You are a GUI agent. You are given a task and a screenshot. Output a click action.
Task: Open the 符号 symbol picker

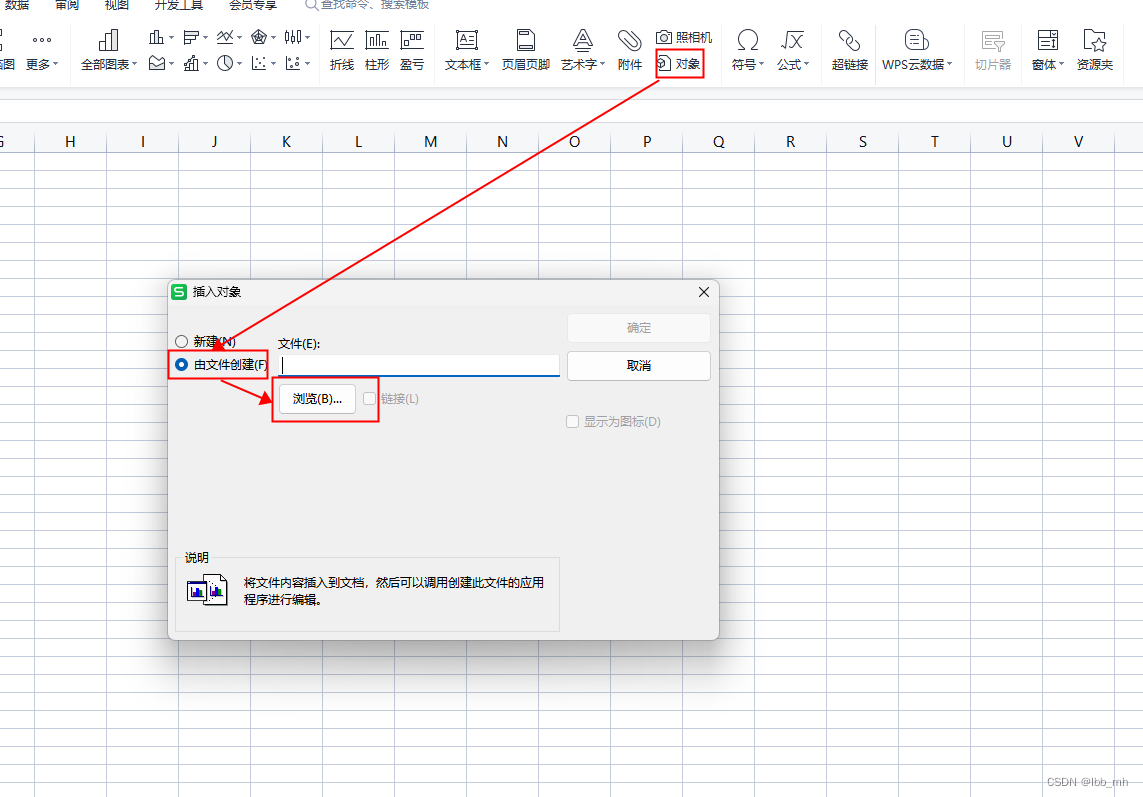748,50
